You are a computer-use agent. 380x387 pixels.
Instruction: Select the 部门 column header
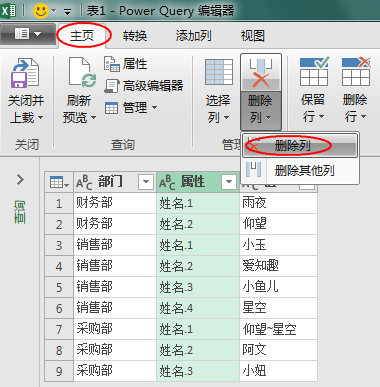pyautogui.click(x=115, y=182)
